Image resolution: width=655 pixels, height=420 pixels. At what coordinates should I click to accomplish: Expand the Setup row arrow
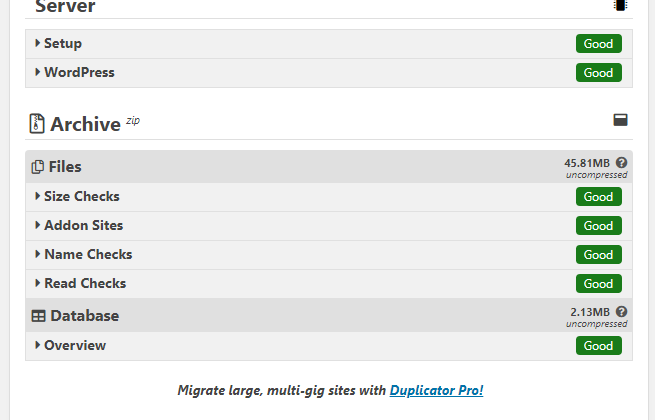[38, 43]
